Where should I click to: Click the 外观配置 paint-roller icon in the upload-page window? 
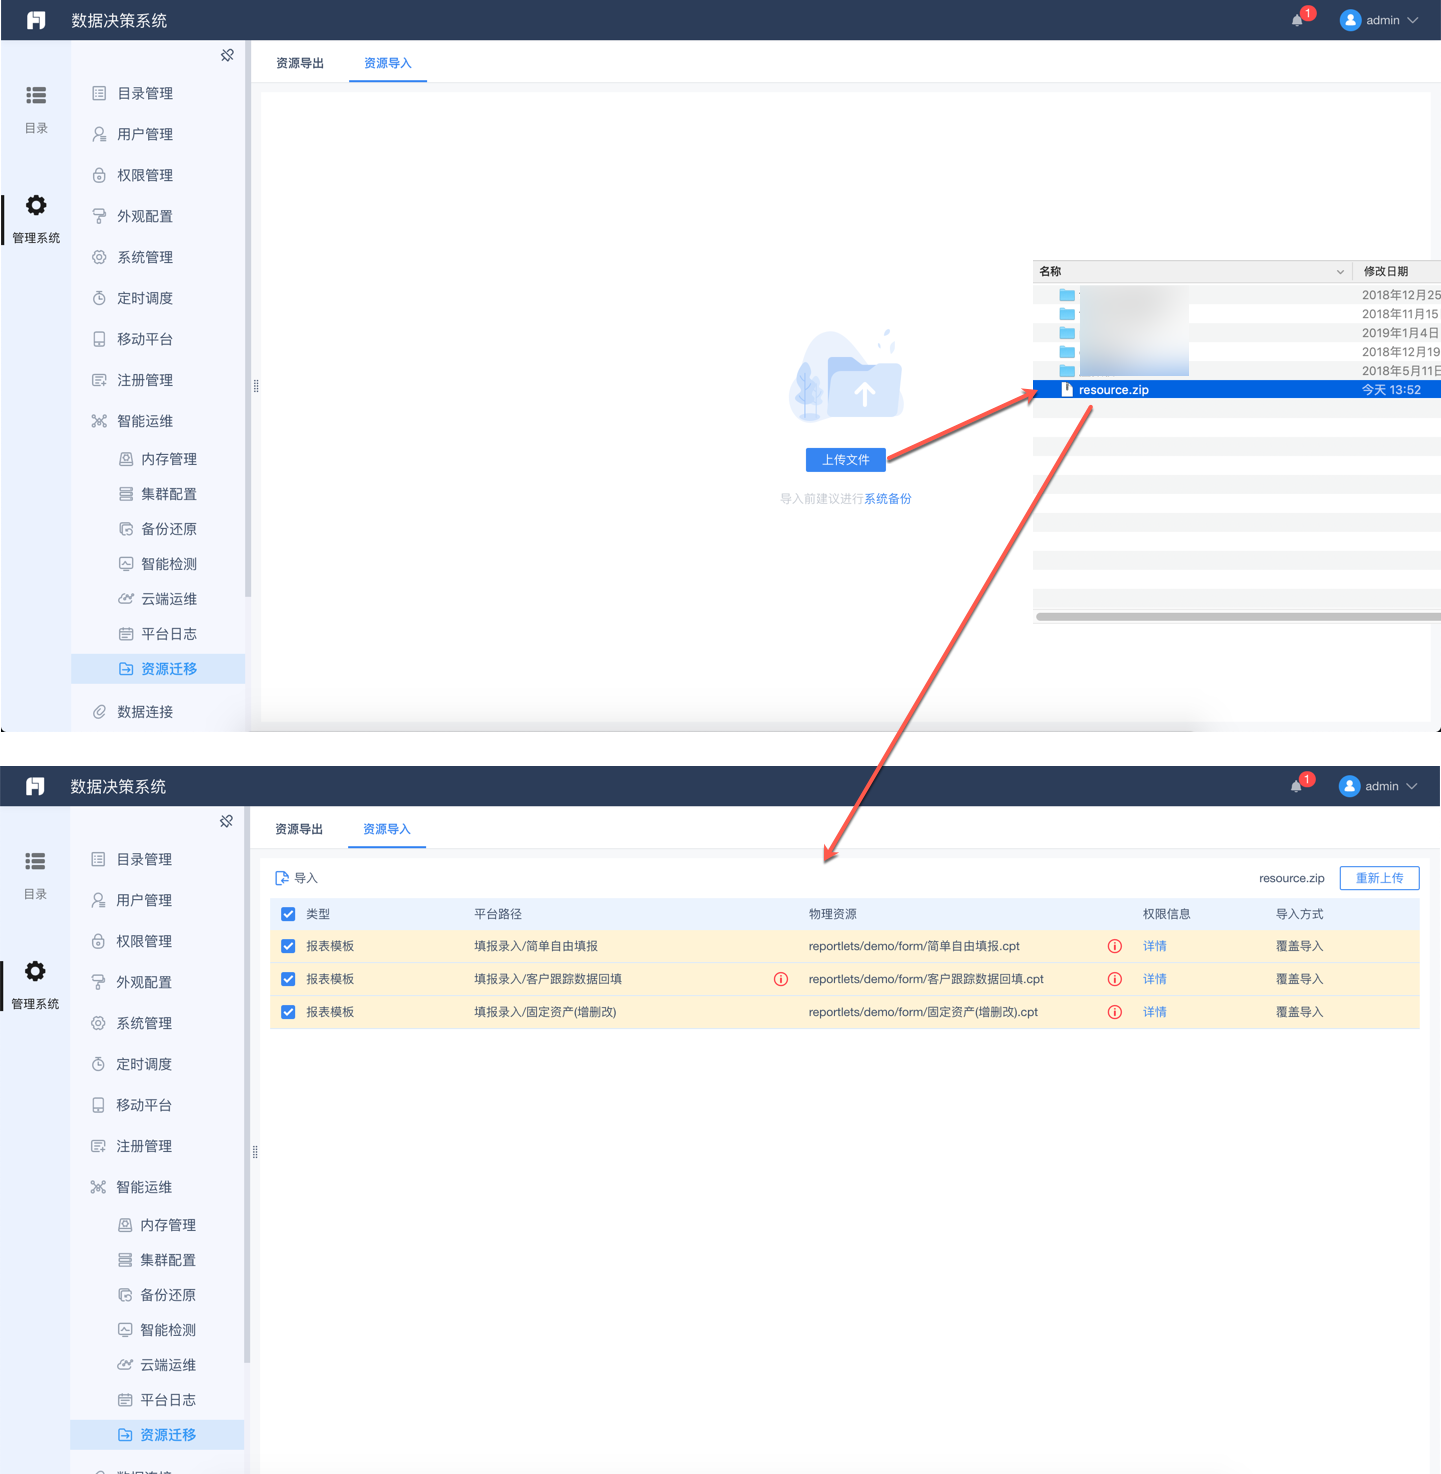point(99,216)
